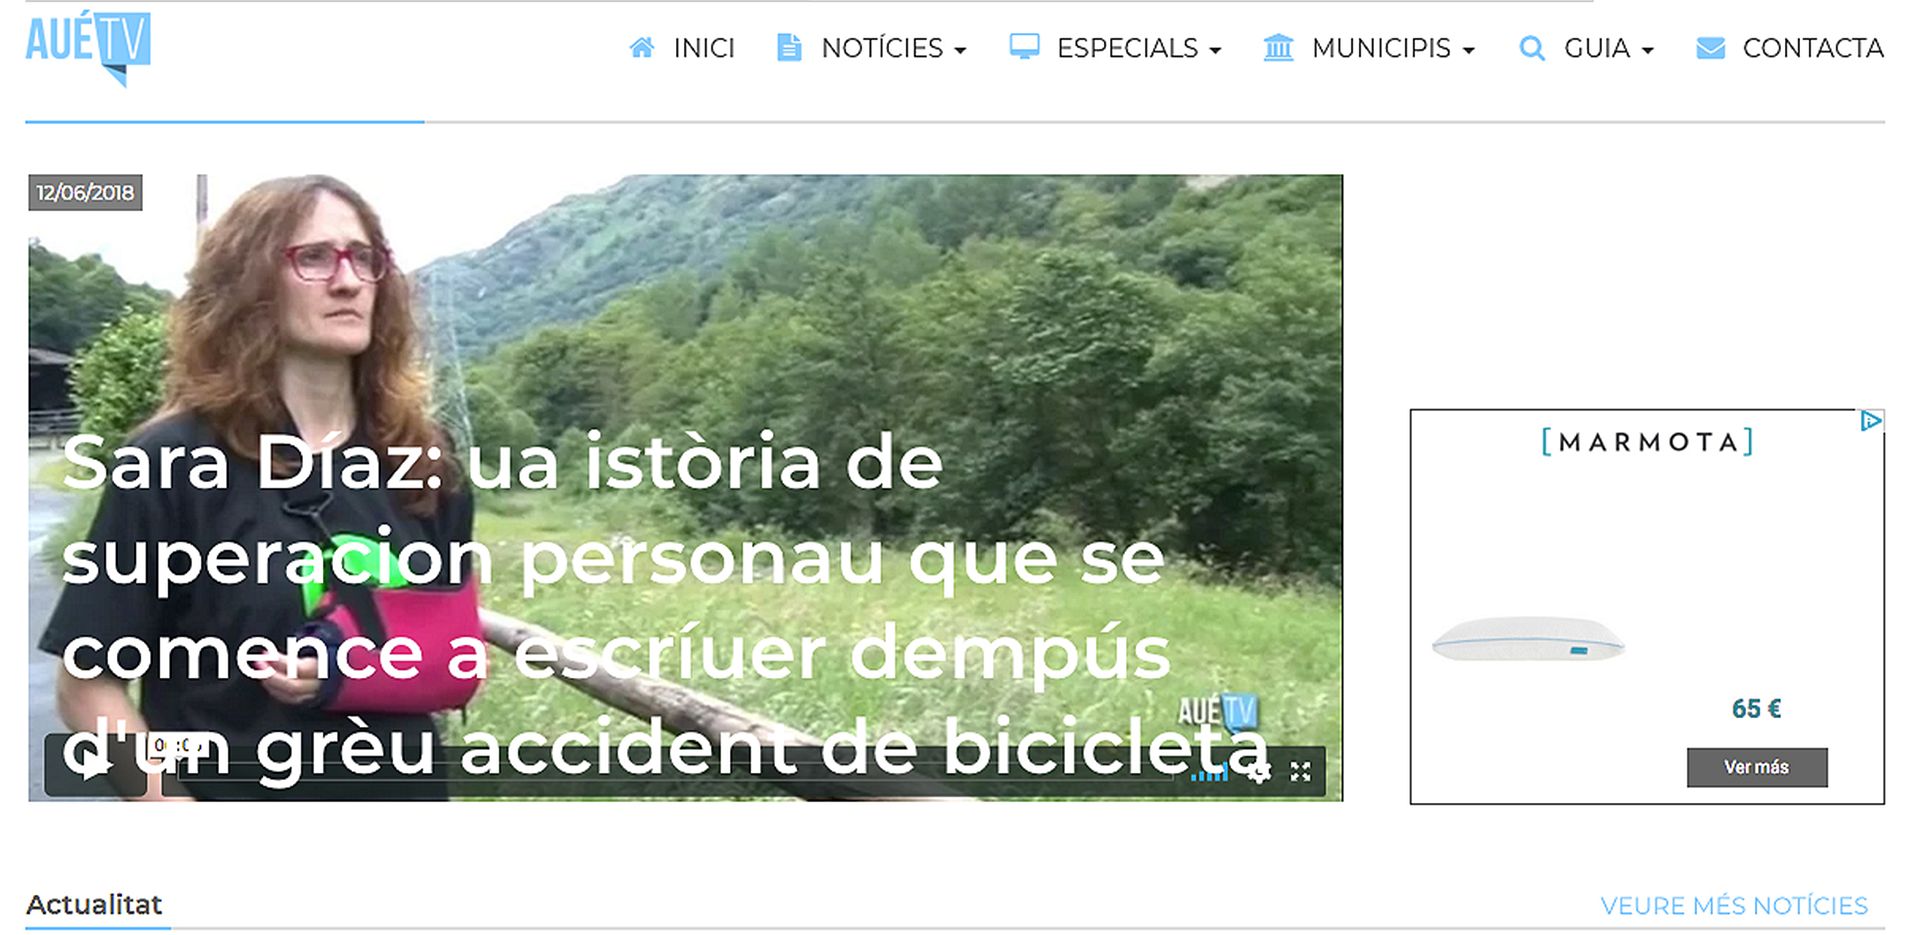Open video settings gear icon
Image resolution: width=1920 pixels, height=935 pixels.
(x=1260, y=771)
